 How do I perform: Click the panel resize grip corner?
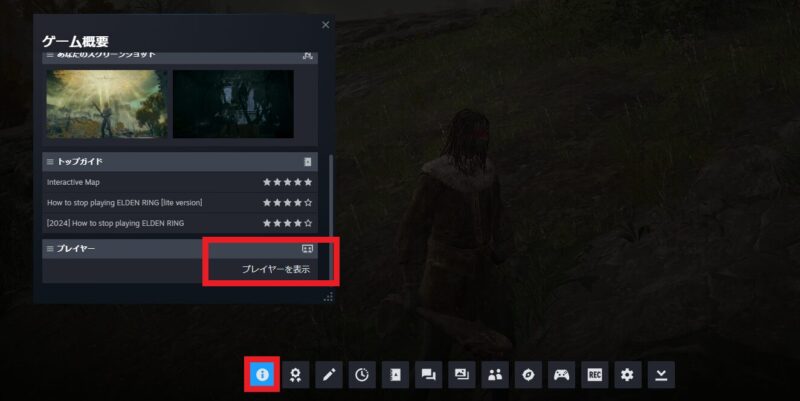[328, 296]
